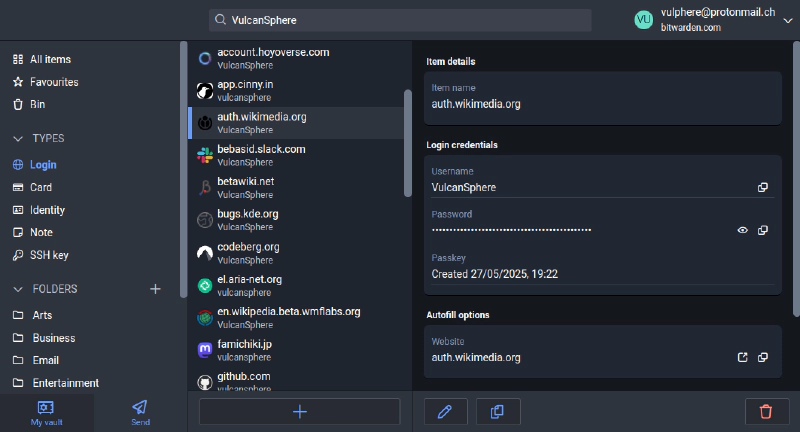Clone the current login item
The height and width of the screenshot is (432, 800).
tap(498, 411)
